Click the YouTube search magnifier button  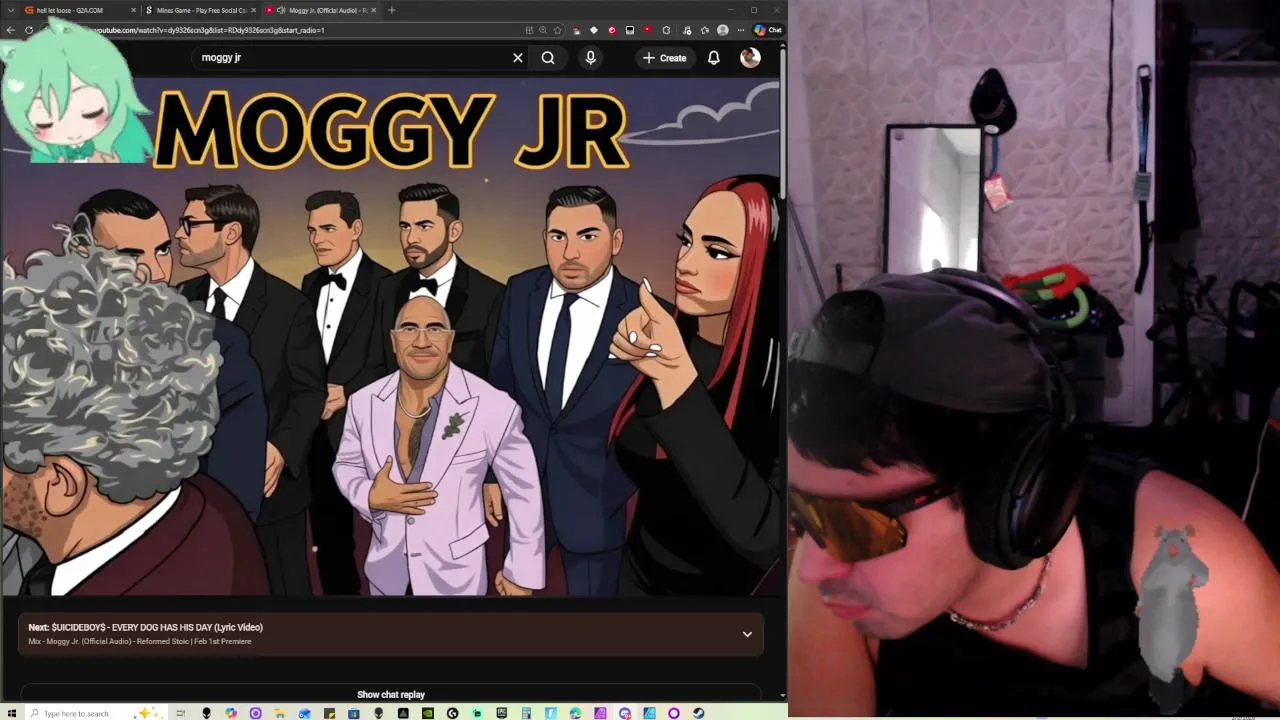548,58
